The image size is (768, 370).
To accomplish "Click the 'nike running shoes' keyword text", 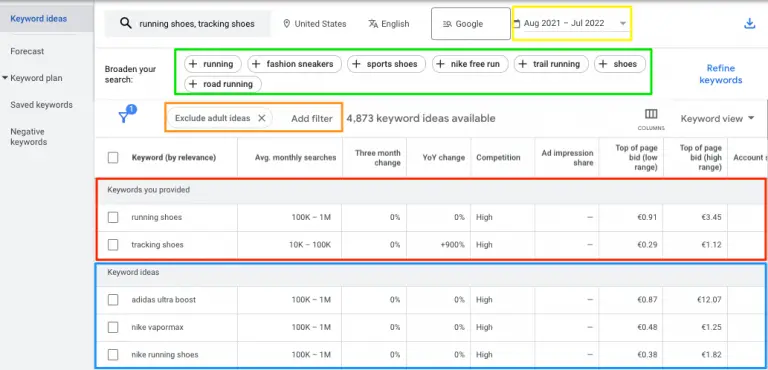I will [x=165, y=354].
